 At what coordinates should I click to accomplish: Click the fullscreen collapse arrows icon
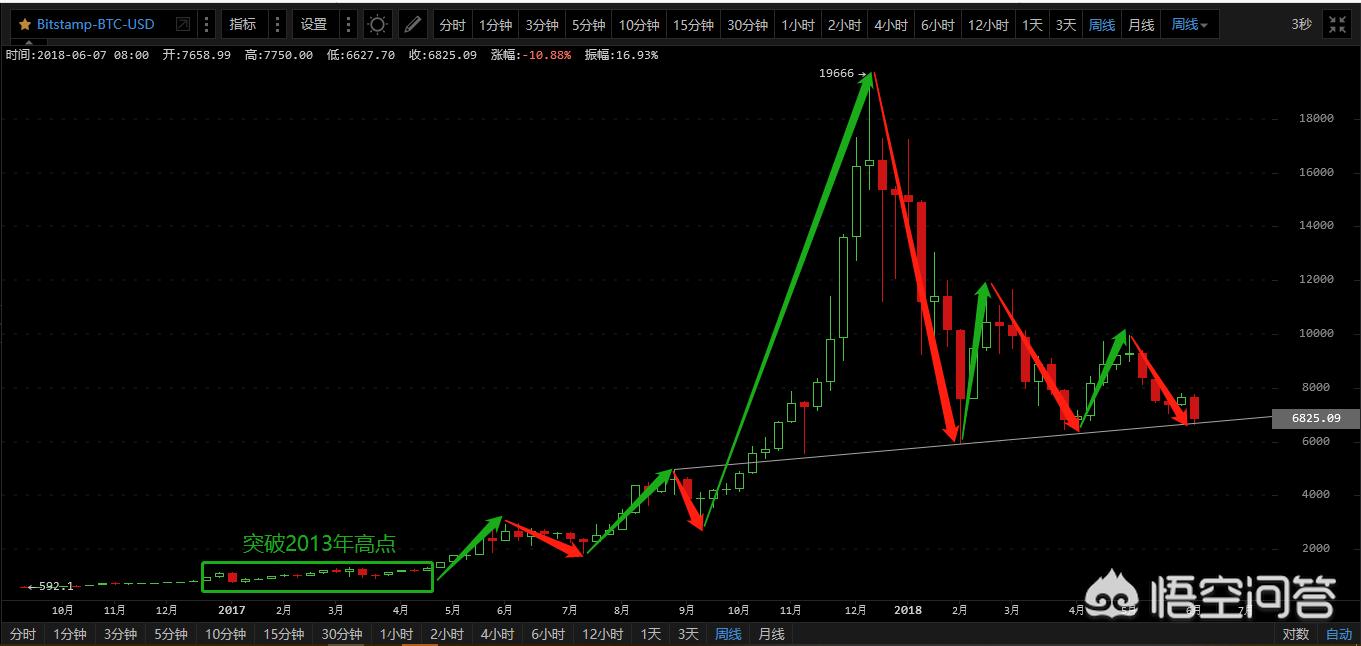(x=1337, y=24)
